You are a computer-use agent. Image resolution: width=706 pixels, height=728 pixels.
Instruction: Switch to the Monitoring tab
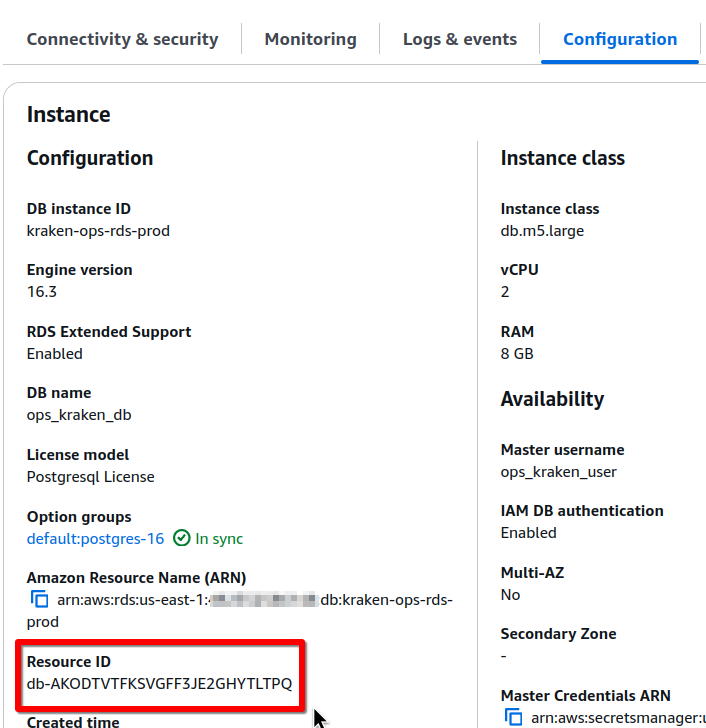[310, 40]
